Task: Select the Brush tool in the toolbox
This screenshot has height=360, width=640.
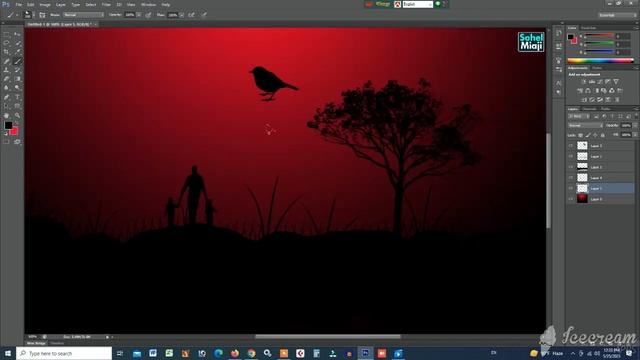Action: [17, 61]
